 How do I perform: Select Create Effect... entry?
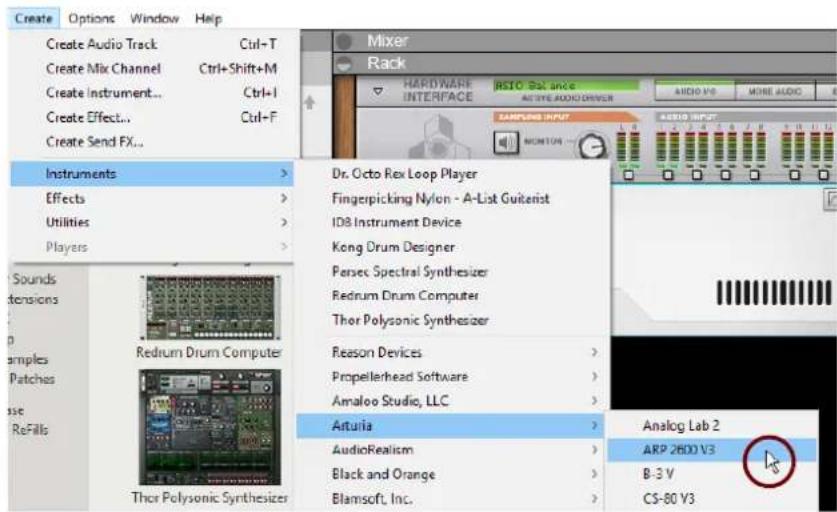click(x=152, y=117)
